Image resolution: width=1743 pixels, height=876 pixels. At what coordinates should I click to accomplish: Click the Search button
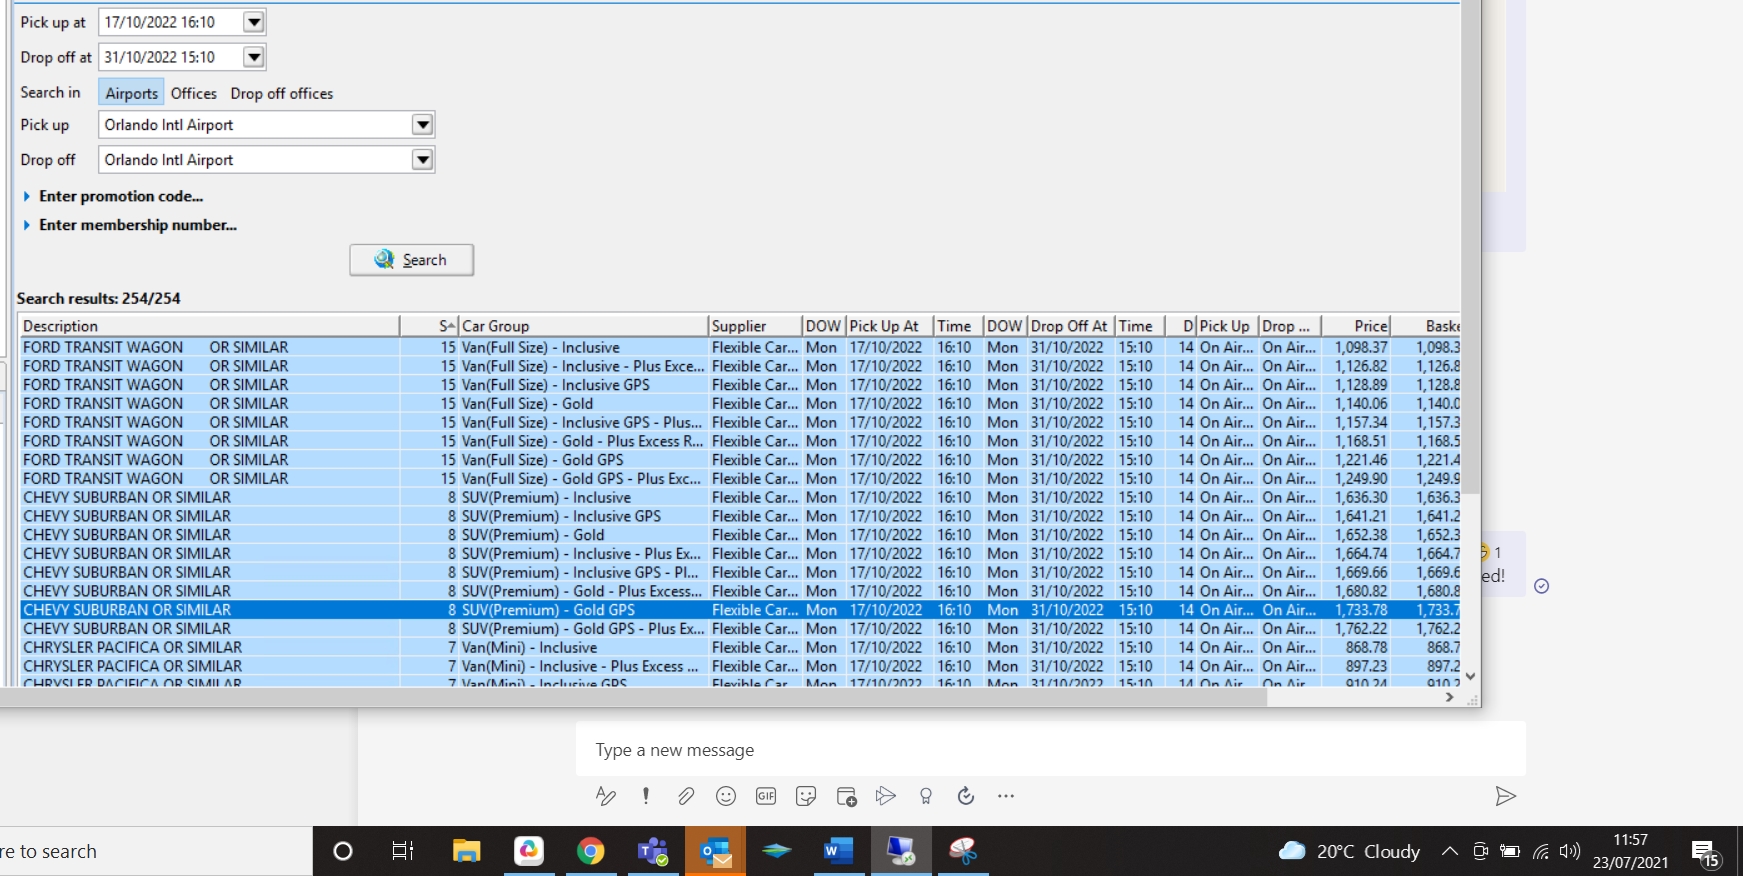[411, 260]
